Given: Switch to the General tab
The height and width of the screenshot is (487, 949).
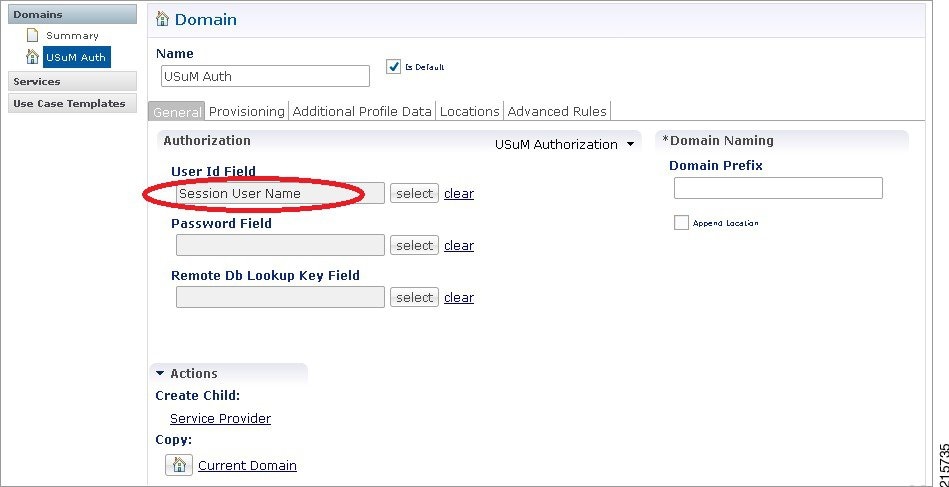Looking at the screenshot, I should (177, 112).
